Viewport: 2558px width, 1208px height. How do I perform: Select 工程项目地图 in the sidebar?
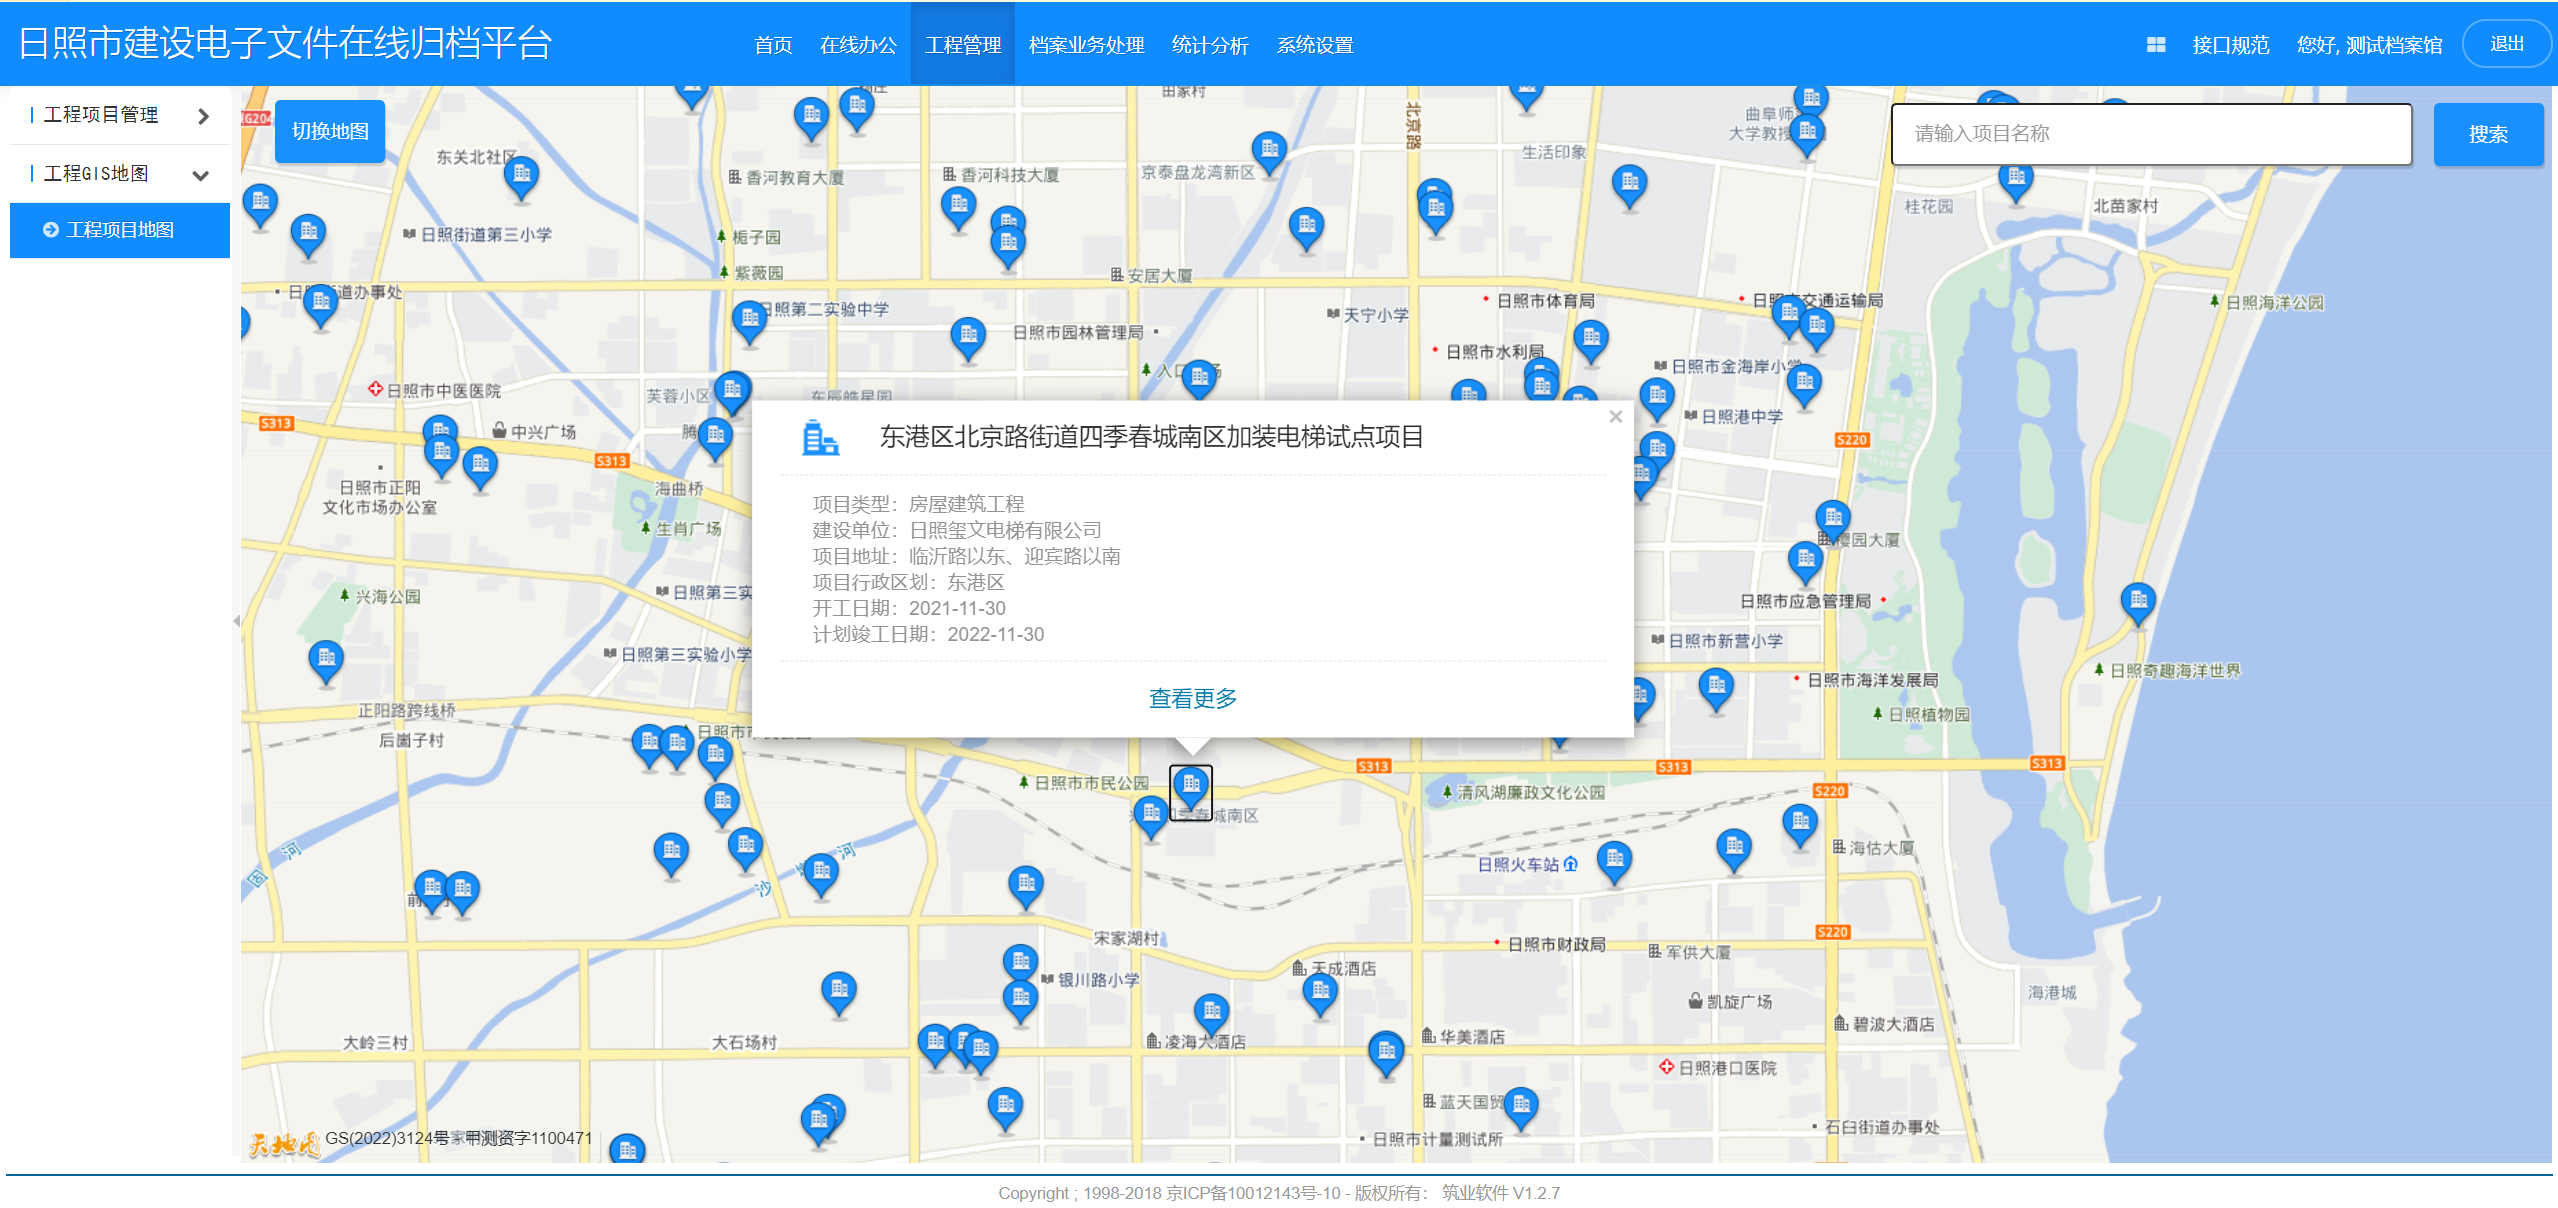click(x=120, y=230)
